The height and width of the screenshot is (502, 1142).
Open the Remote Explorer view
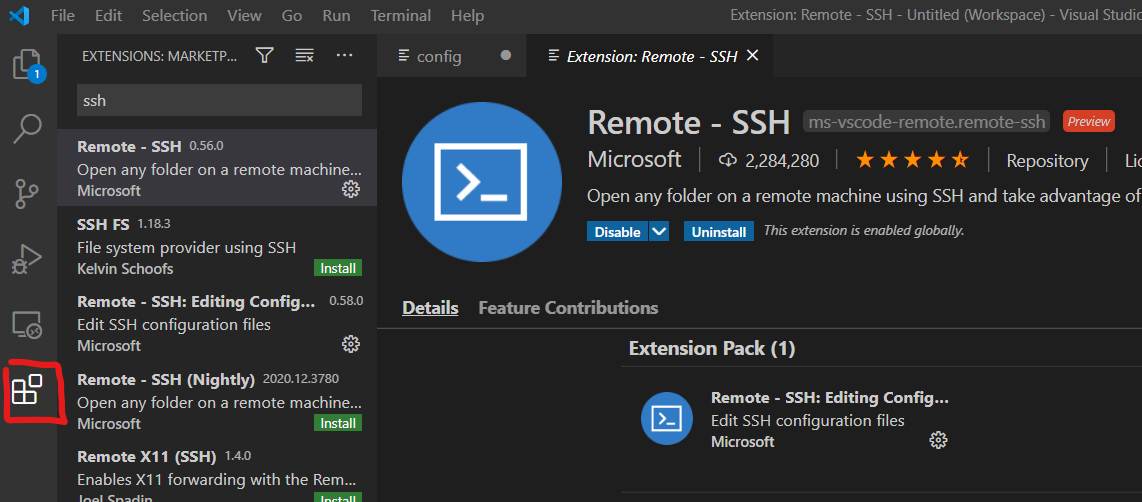coord(28,324)
